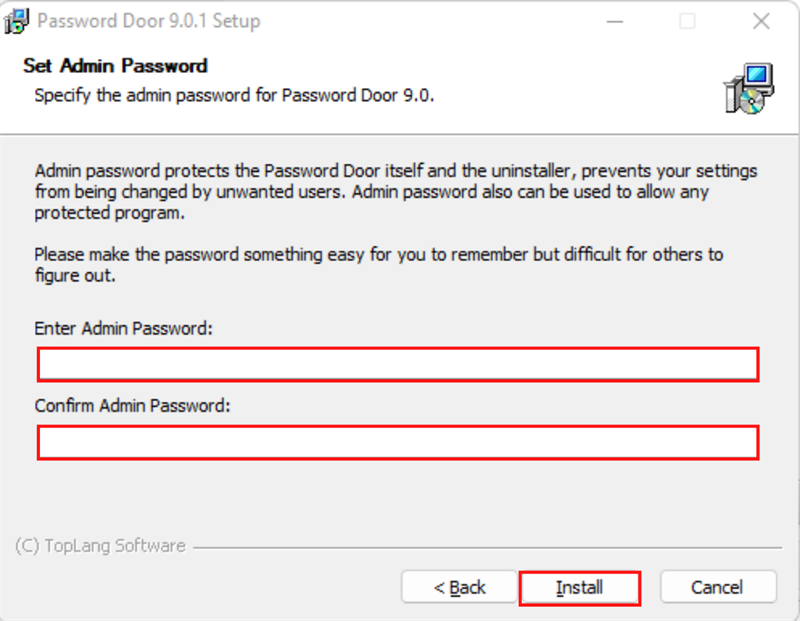Close the setup window
The width and height of the screenshot is (800, 621).
(x=761, y=21)
